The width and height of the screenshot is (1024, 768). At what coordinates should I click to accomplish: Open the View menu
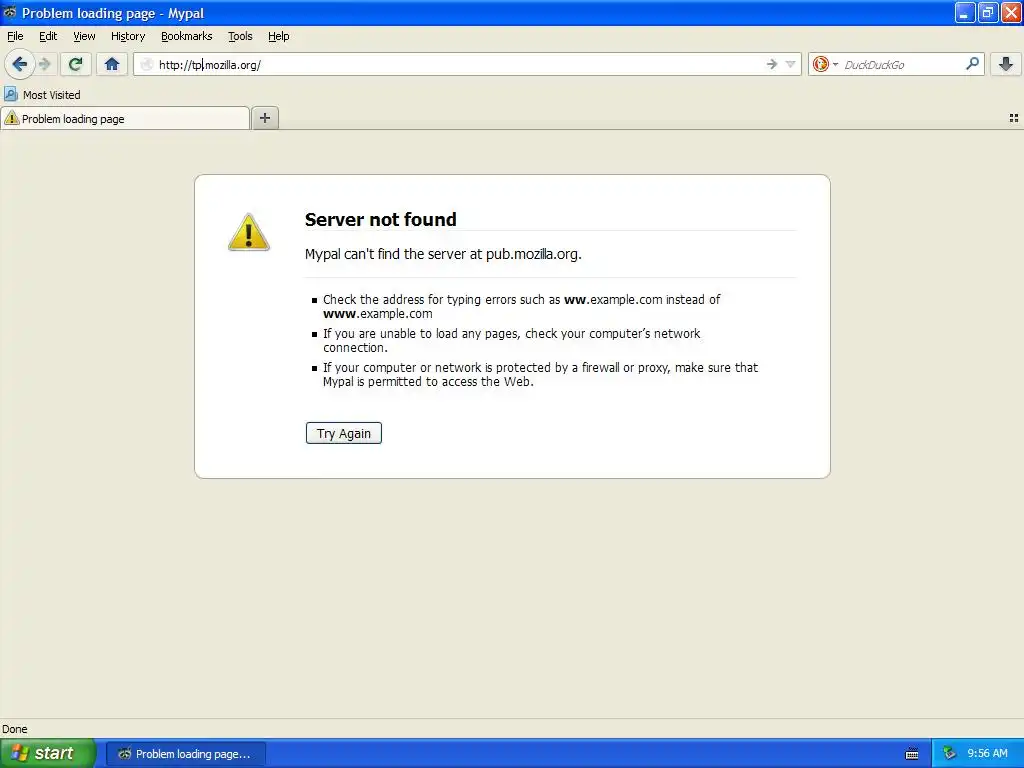(84, 36)
